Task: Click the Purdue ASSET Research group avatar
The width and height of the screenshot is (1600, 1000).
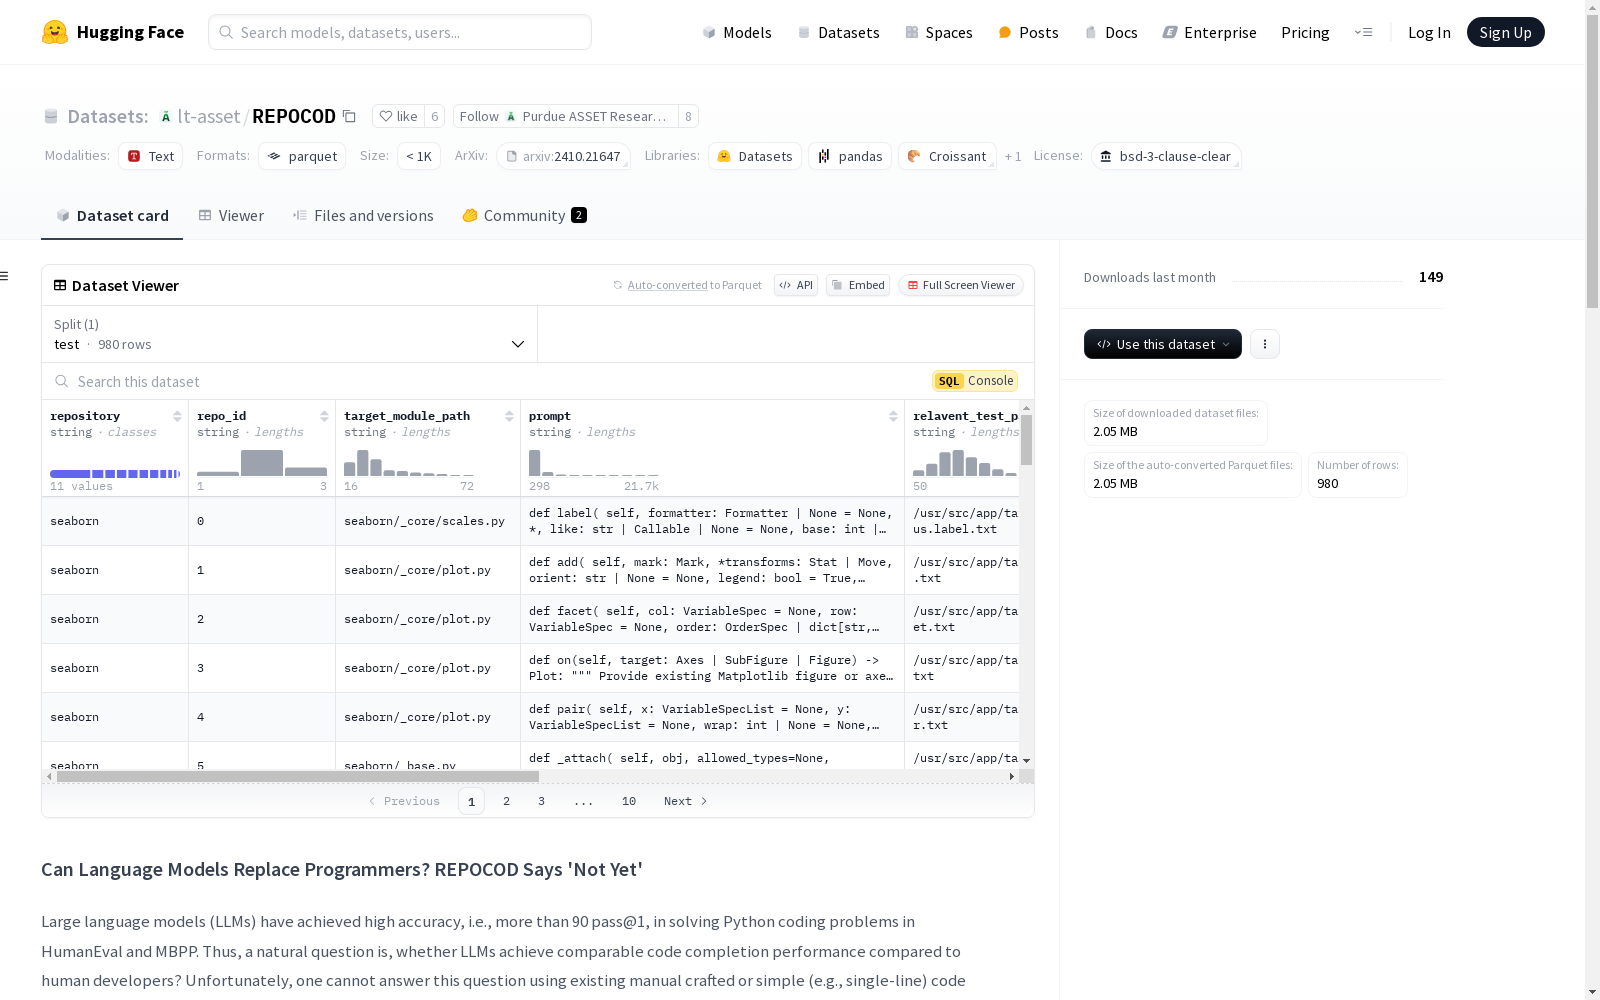Action: point(511,117)
